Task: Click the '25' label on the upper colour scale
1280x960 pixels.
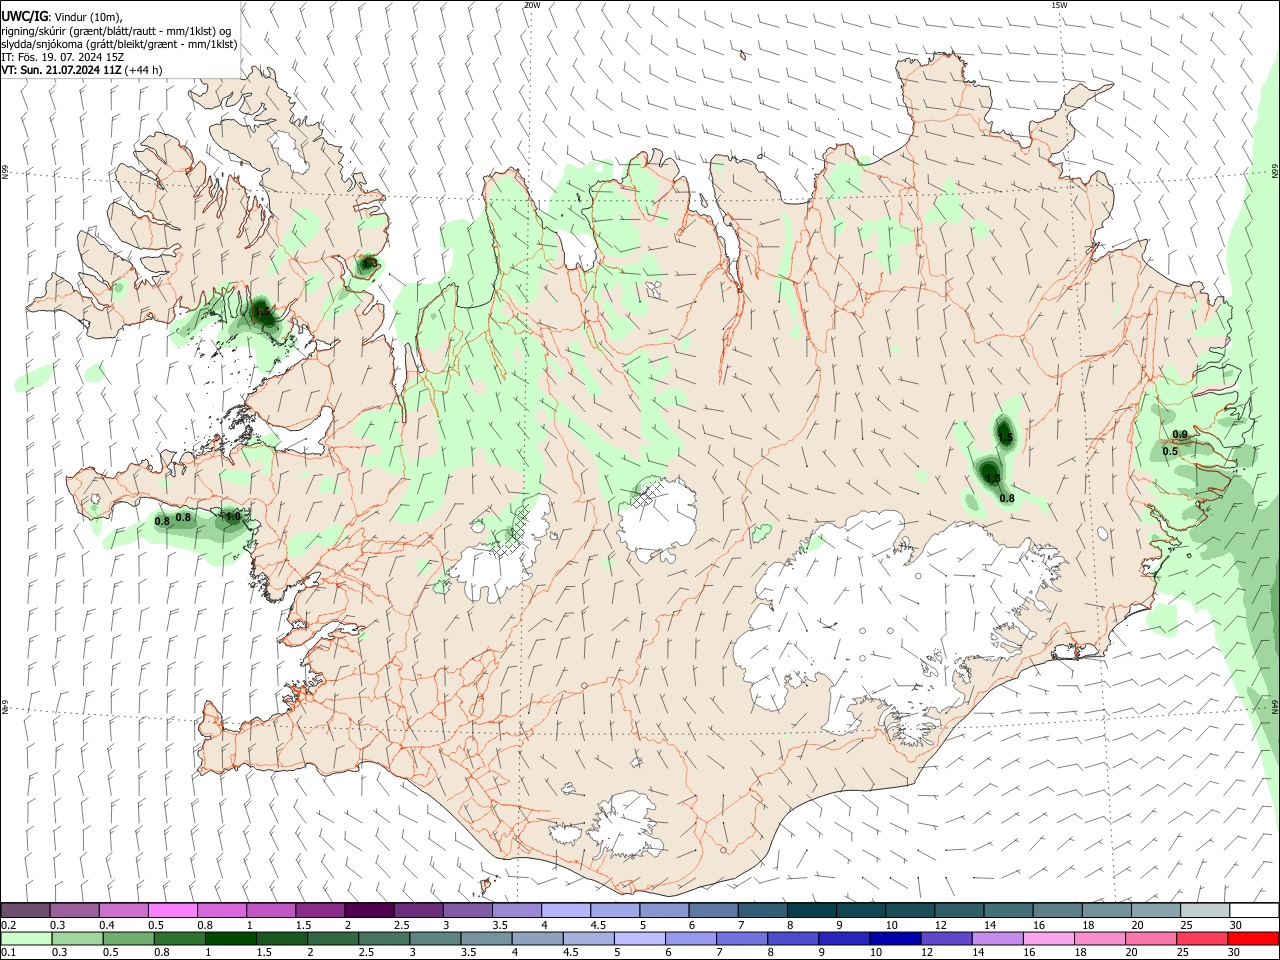Action: tap(1188, 925)
